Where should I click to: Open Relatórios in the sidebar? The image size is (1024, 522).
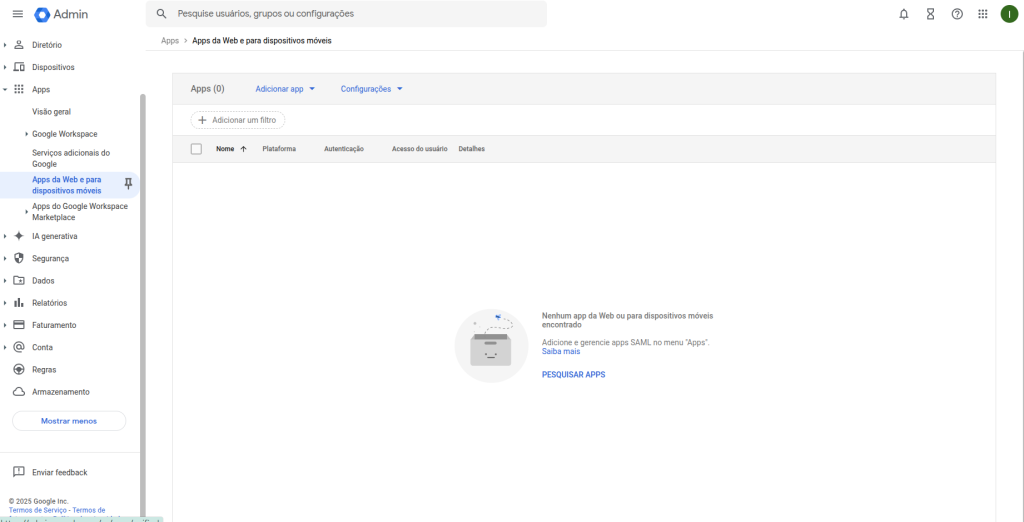(49, 303)
